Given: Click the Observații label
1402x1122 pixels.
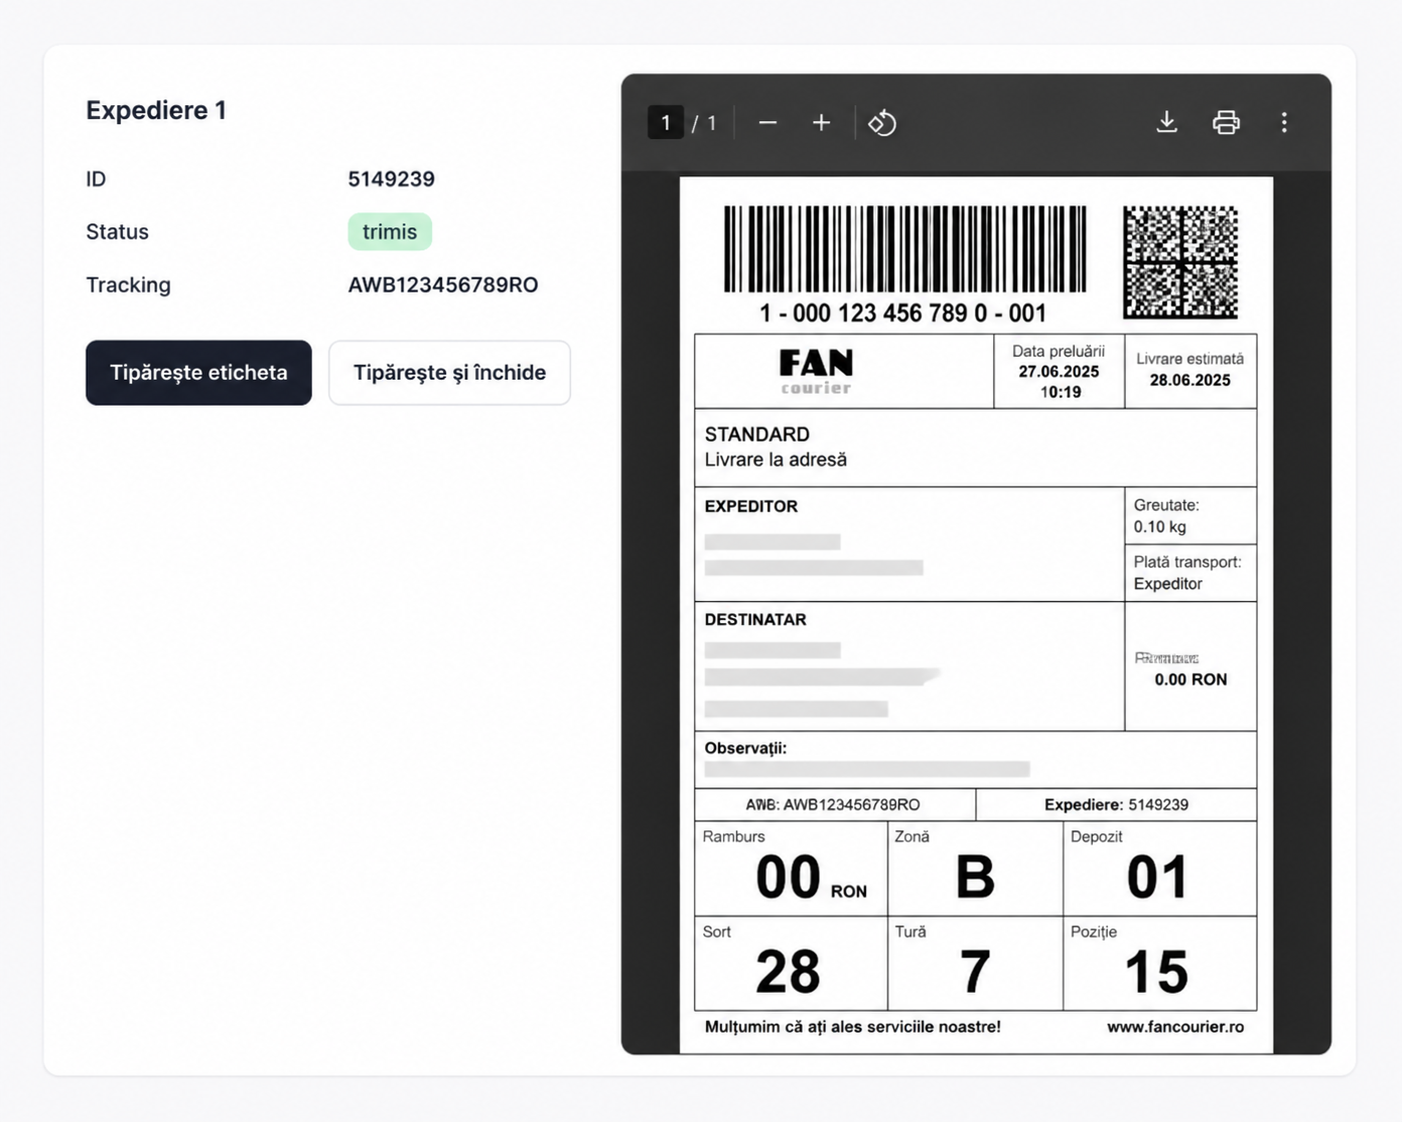Looking at the screenshot, I should pos(745,748).
